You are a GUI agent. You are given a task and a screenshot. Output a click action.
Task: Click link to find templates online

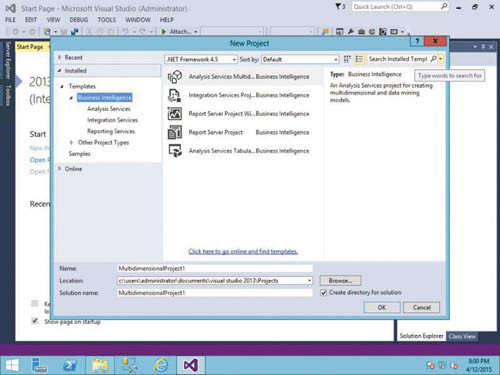tap(243, 251)
